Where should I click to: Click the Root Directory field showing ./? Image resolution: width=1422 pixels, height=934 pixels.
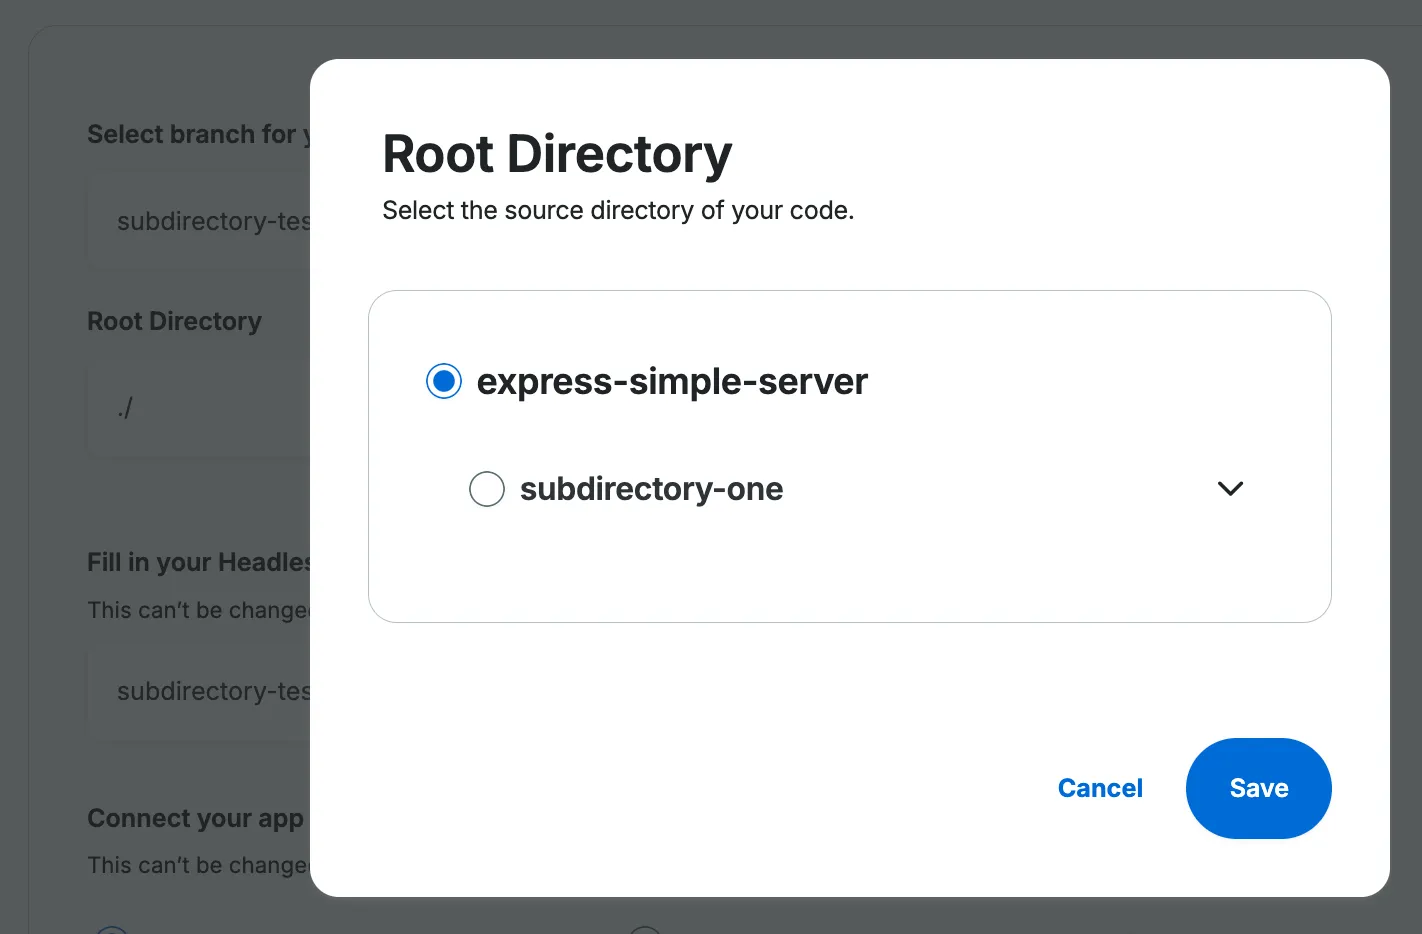click(200, 408)
